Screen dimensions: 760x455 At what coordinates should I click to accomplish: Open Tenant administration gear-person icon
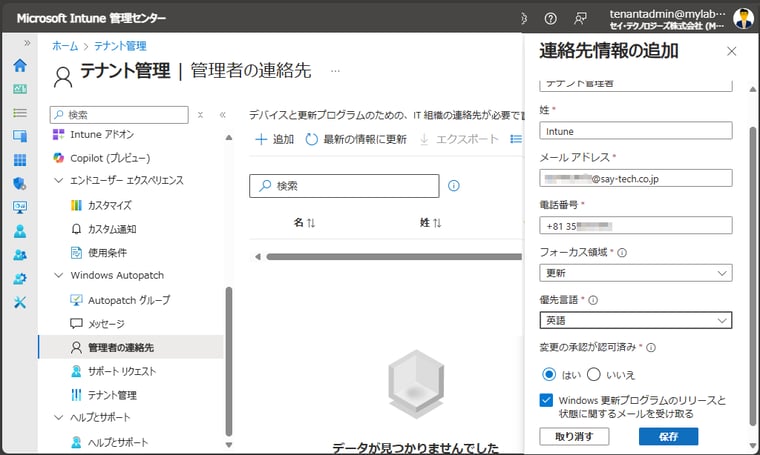coord(20,279)
